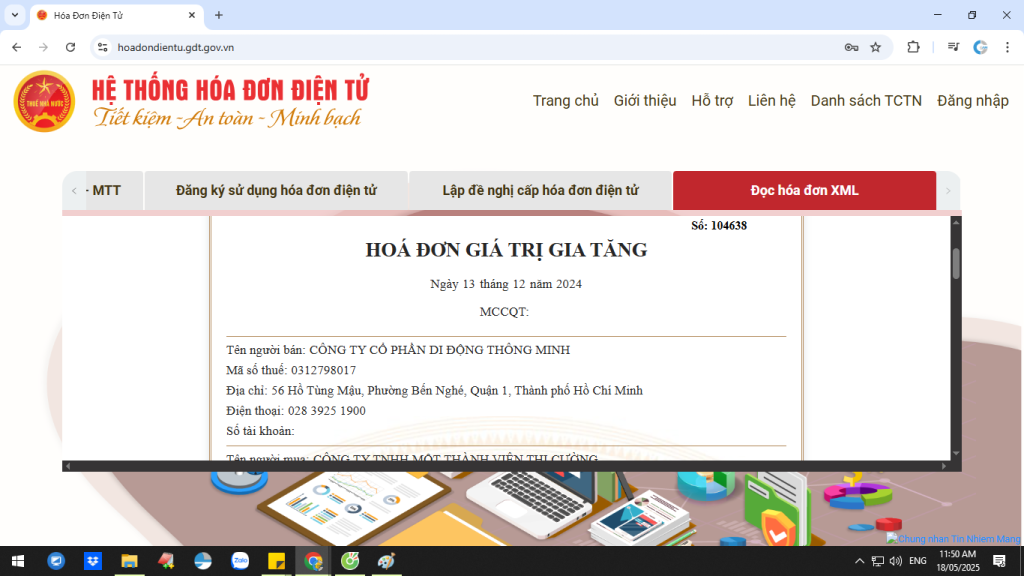Open File Explorer from taskbar
Screen dimensions: 1024x576
pos(129,561)
